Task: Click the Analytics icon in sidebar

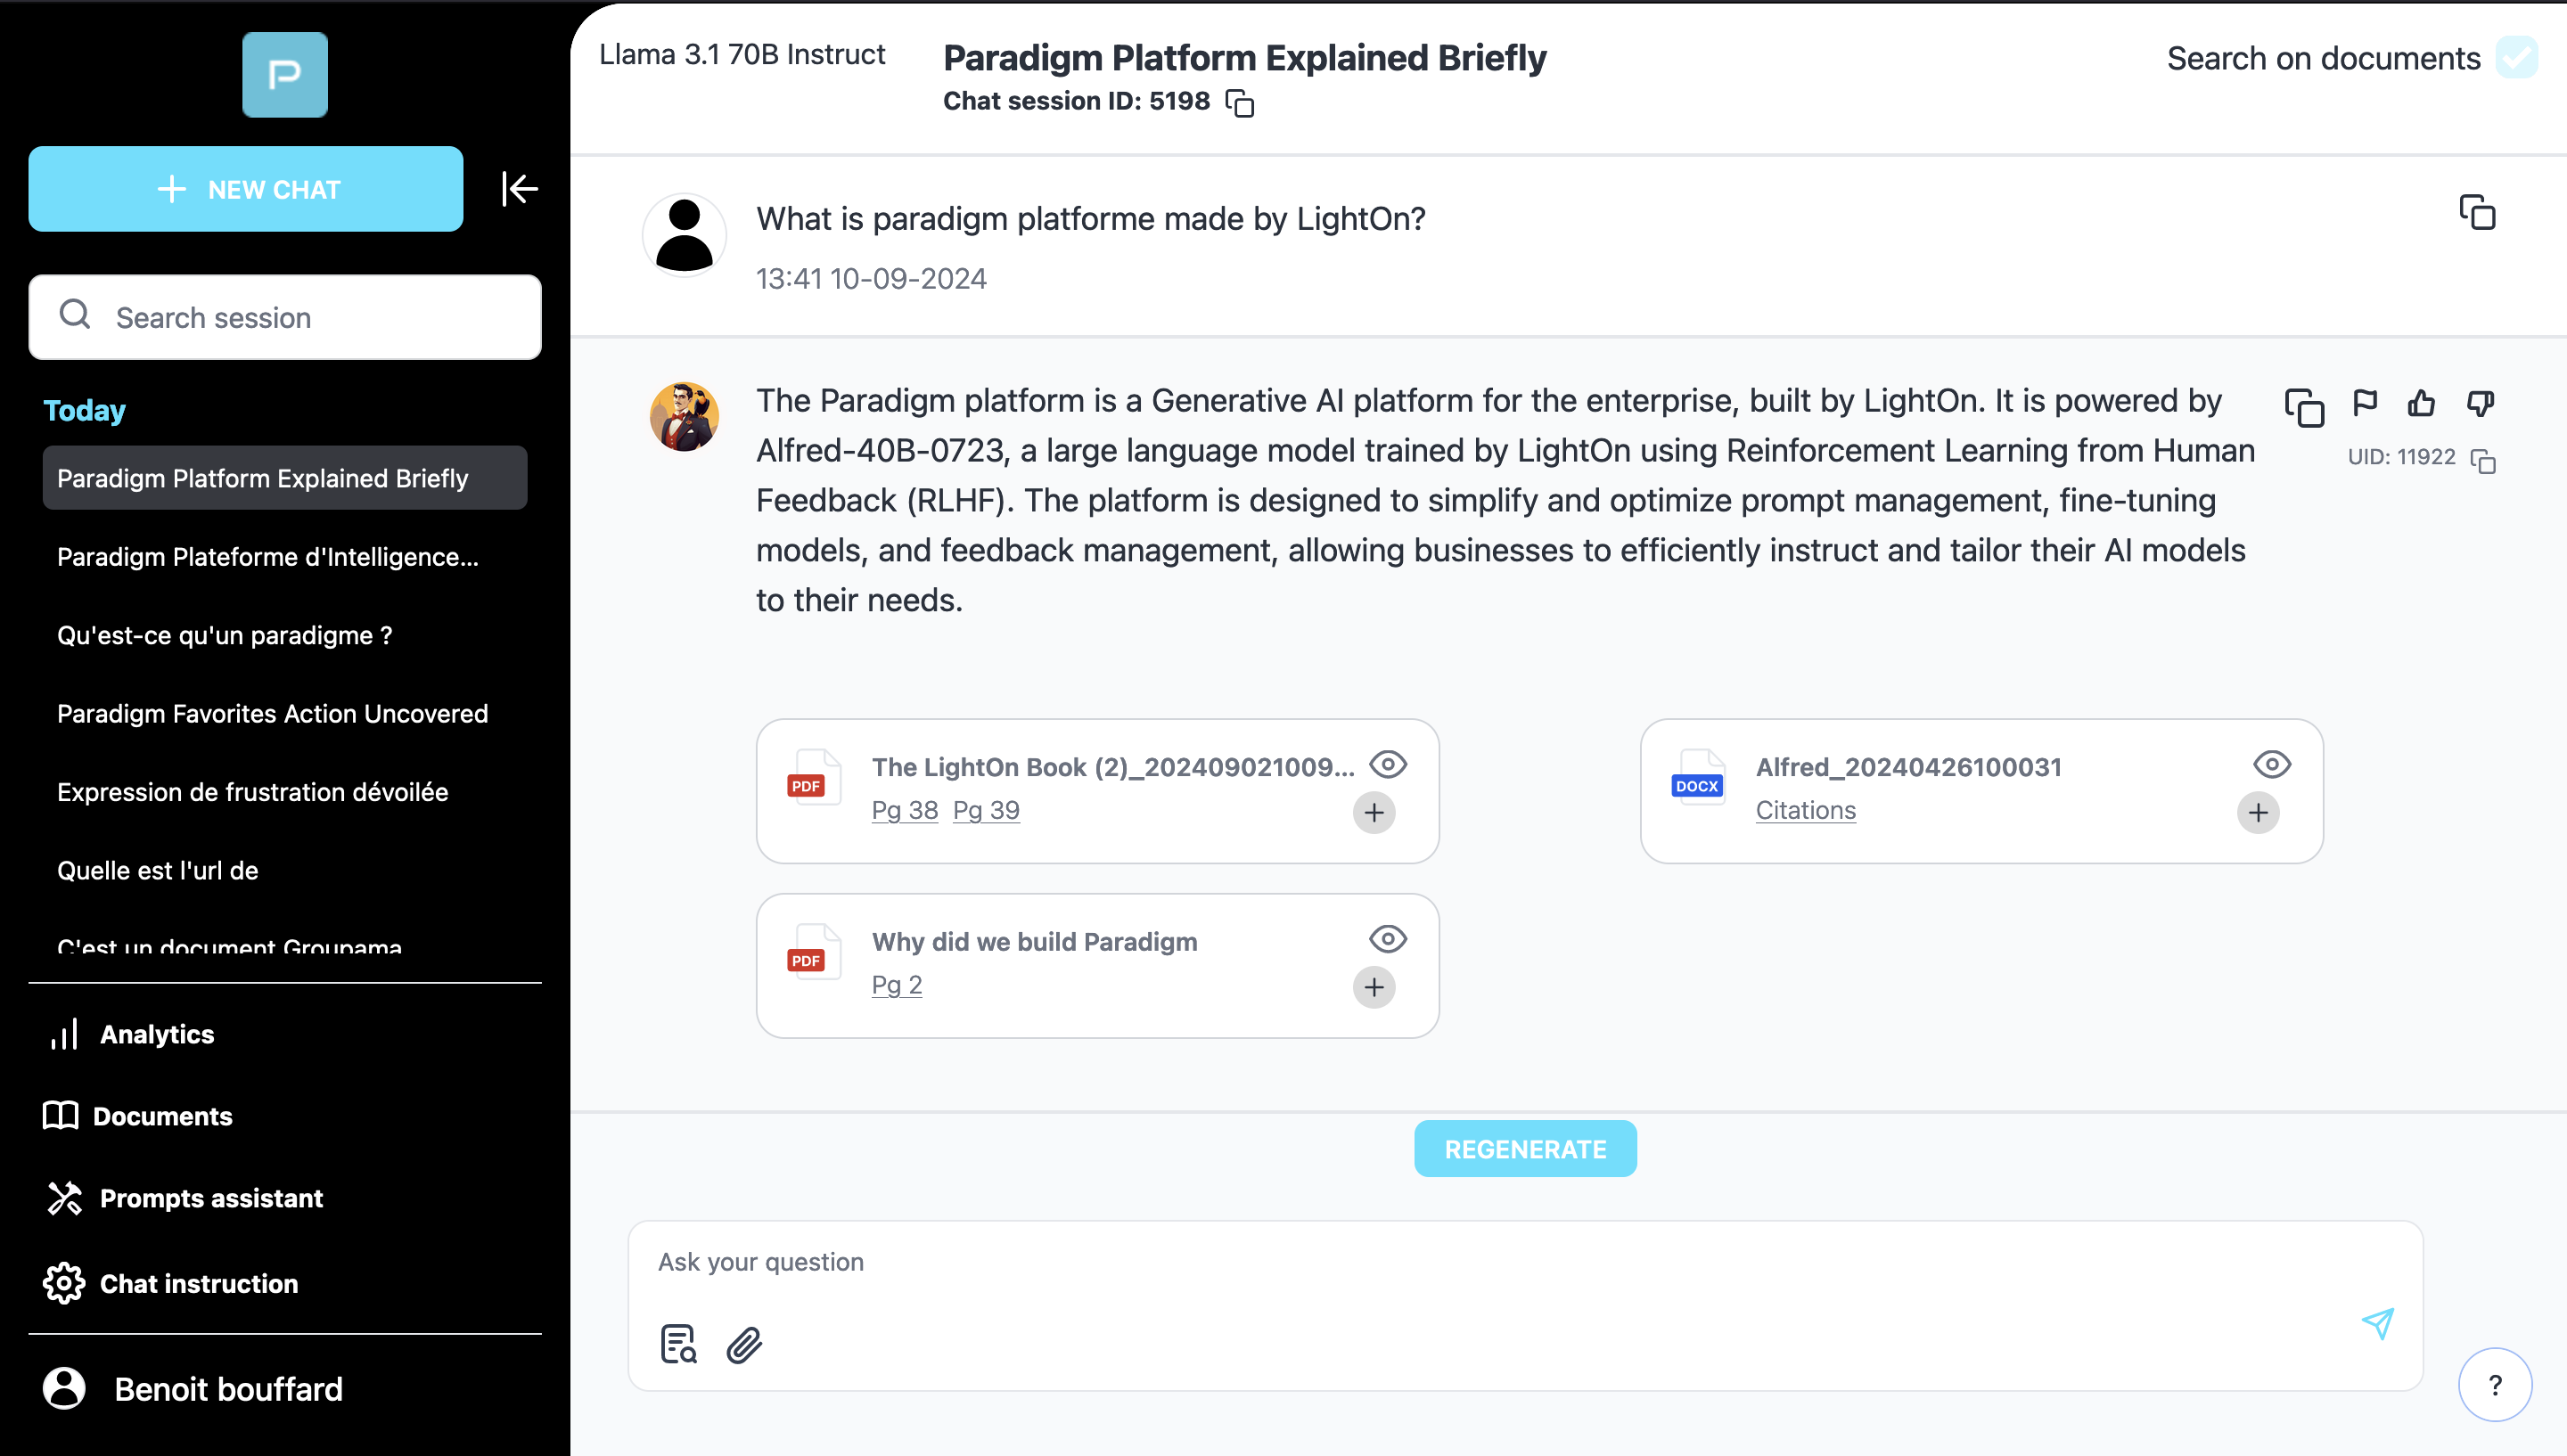Action: tap(65, 1035)
